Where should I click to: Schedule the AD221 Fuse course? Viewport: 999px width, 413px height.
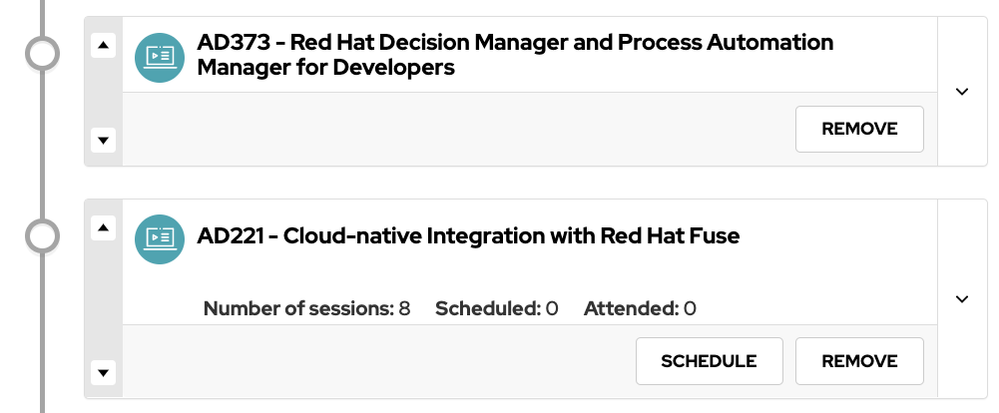click(x=708, y=361)
